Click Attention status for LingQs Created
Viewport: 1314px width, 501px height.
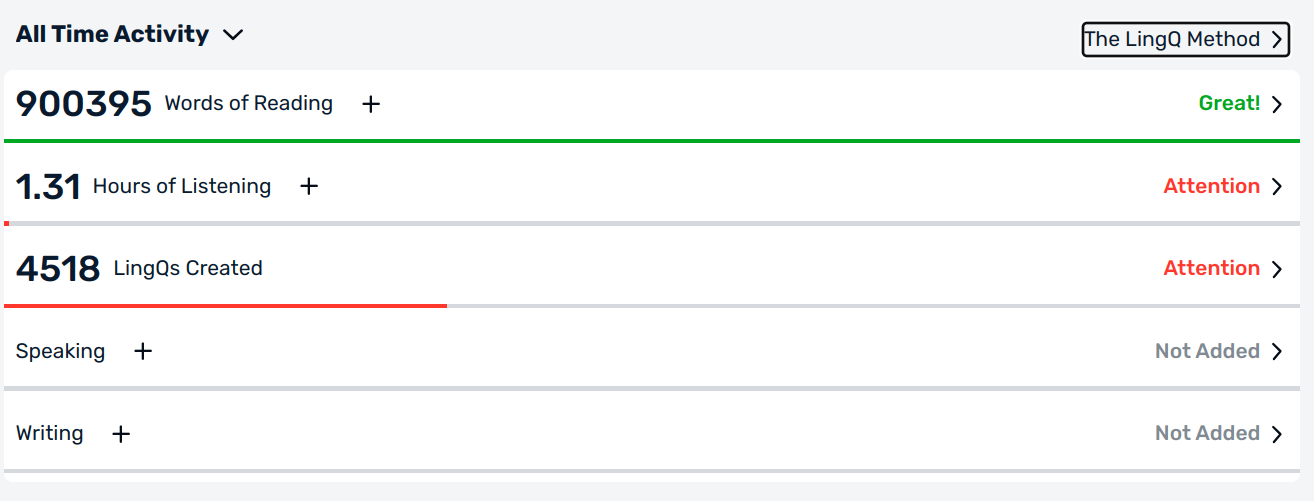1211,268
